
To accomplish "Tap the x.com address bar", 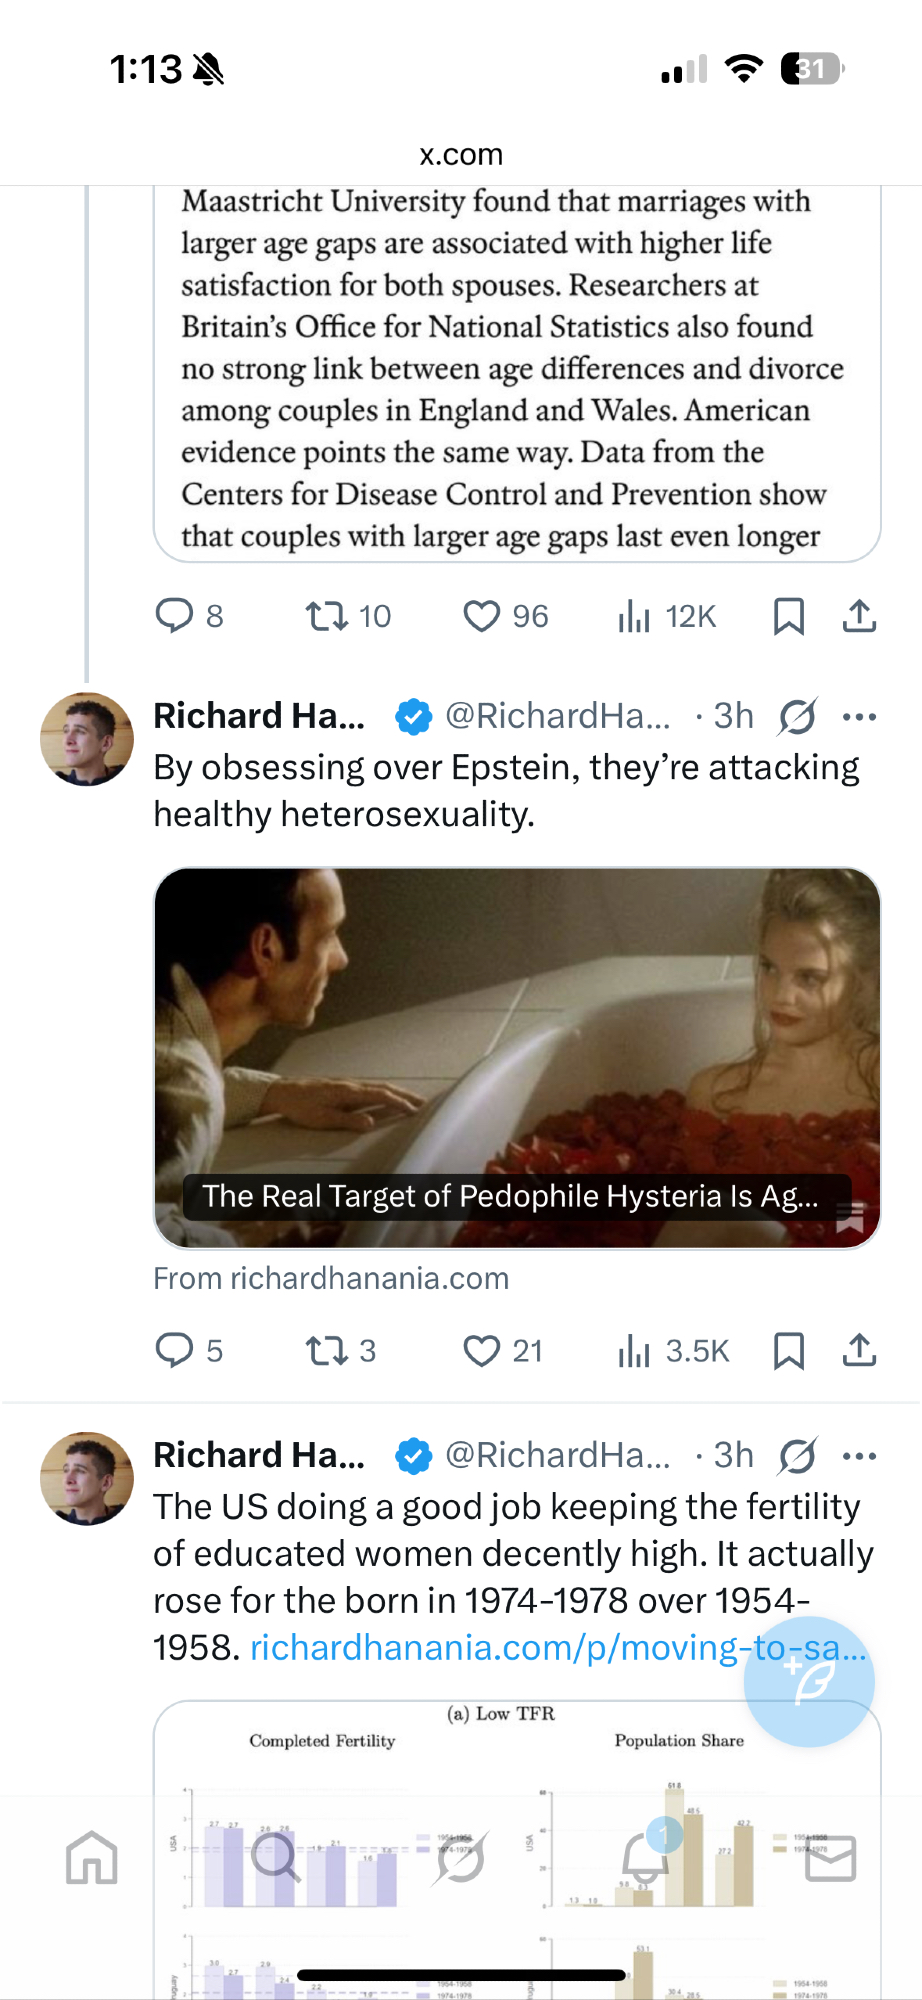I will coord(461,154).
